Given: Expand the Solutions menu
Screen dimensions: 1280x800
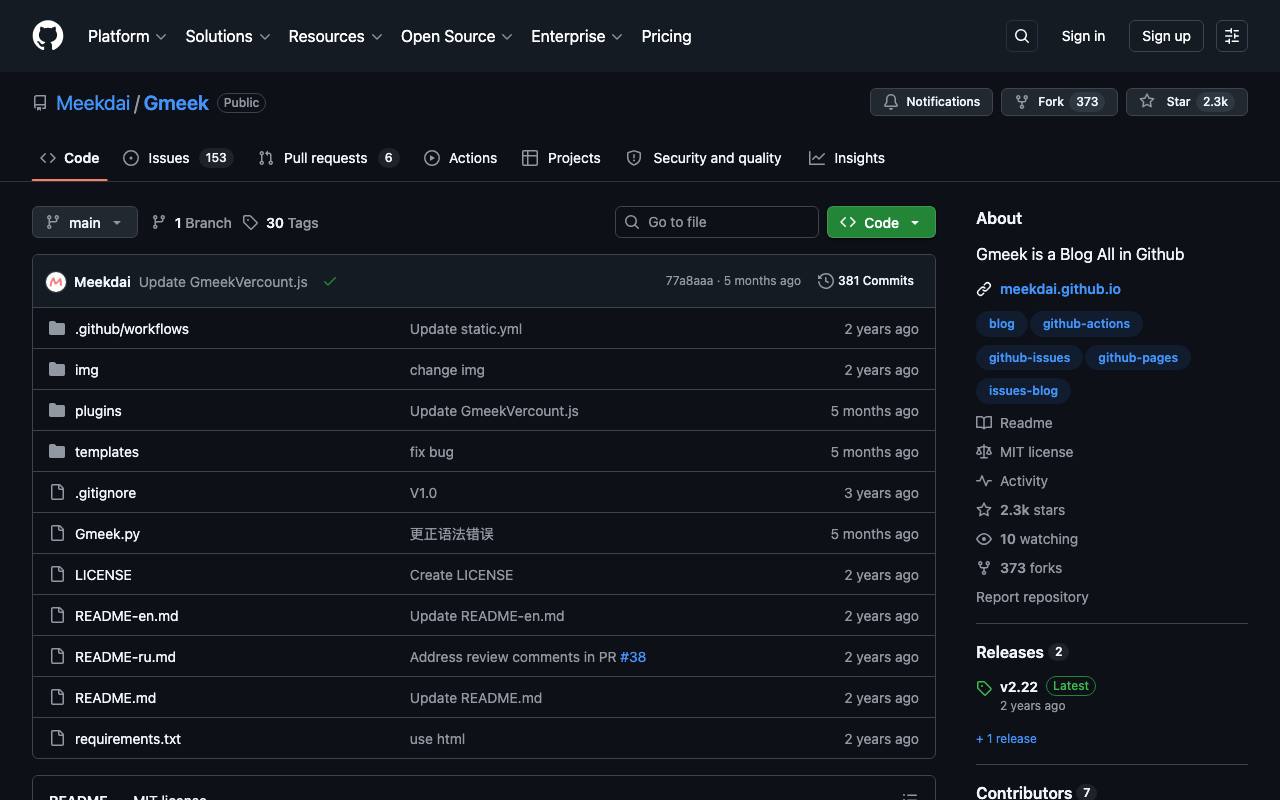Looking at the screenshot, I should (228, 36).
